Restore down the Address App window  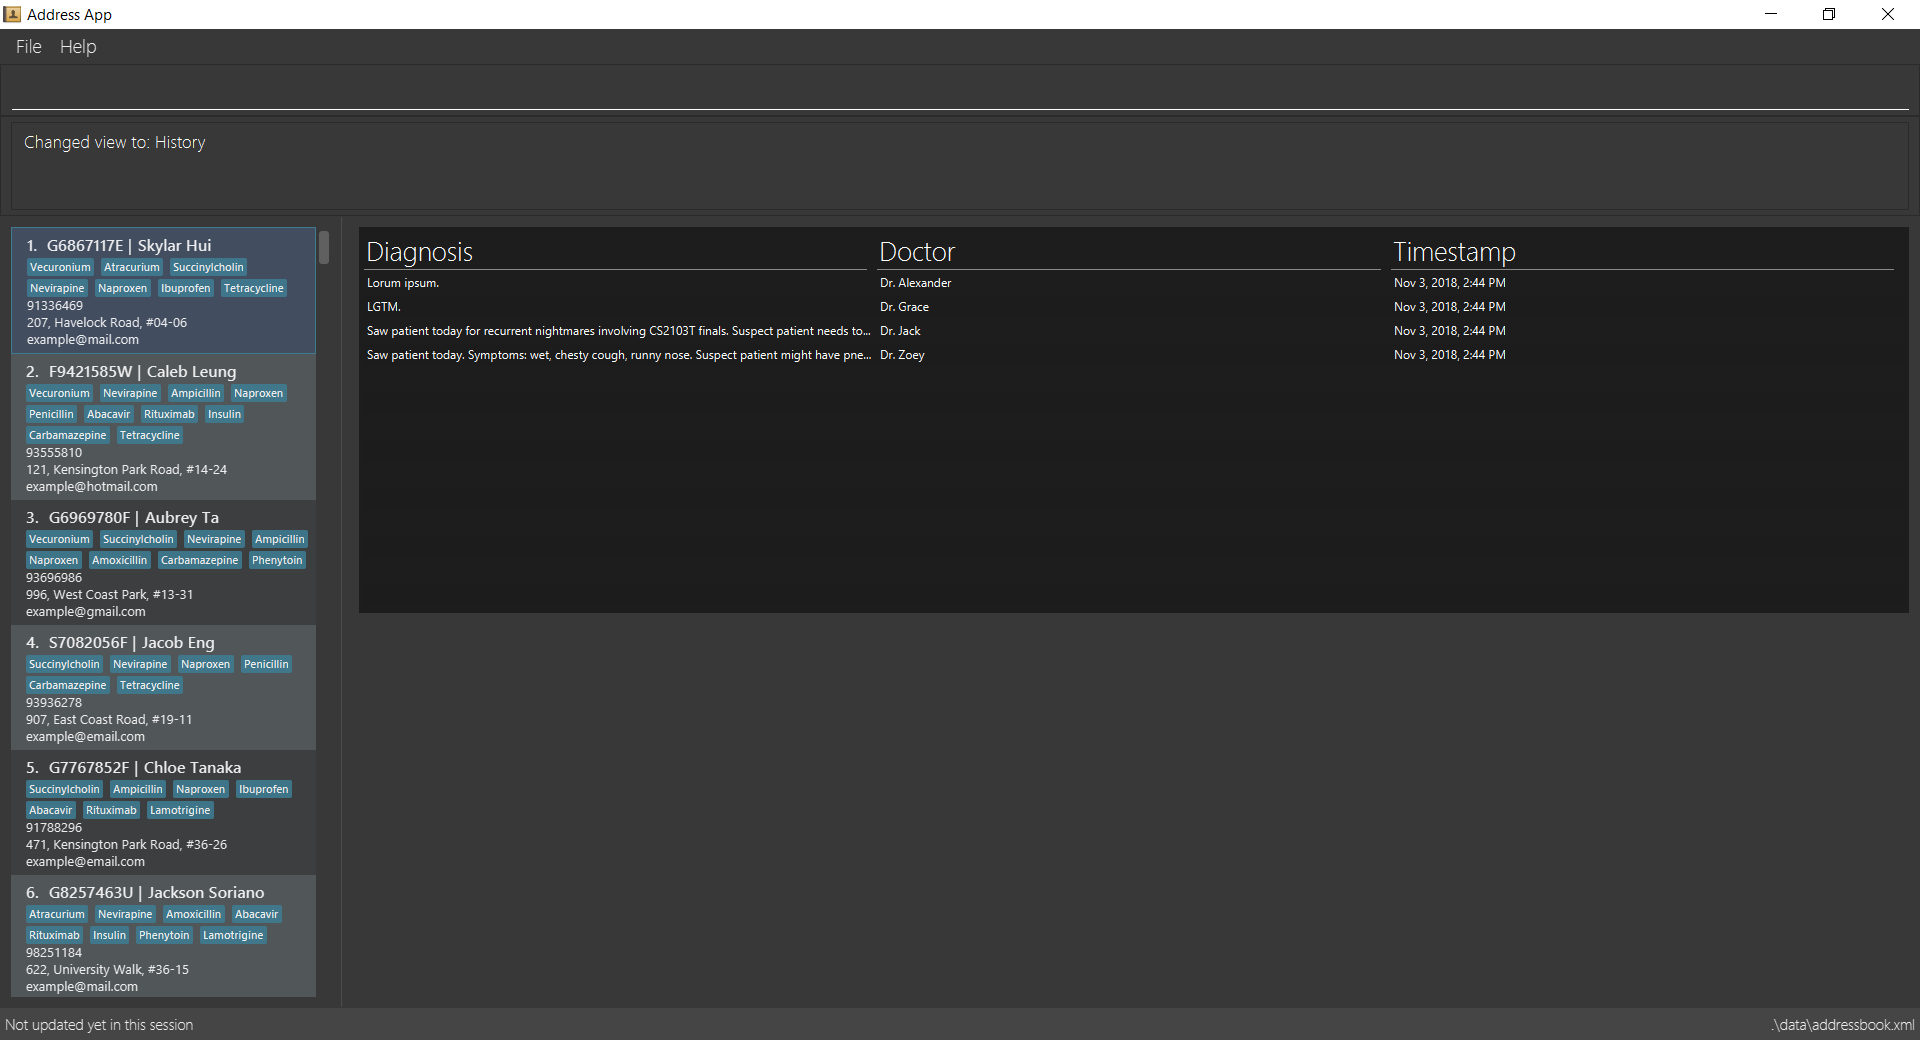tap(1829, 14)
